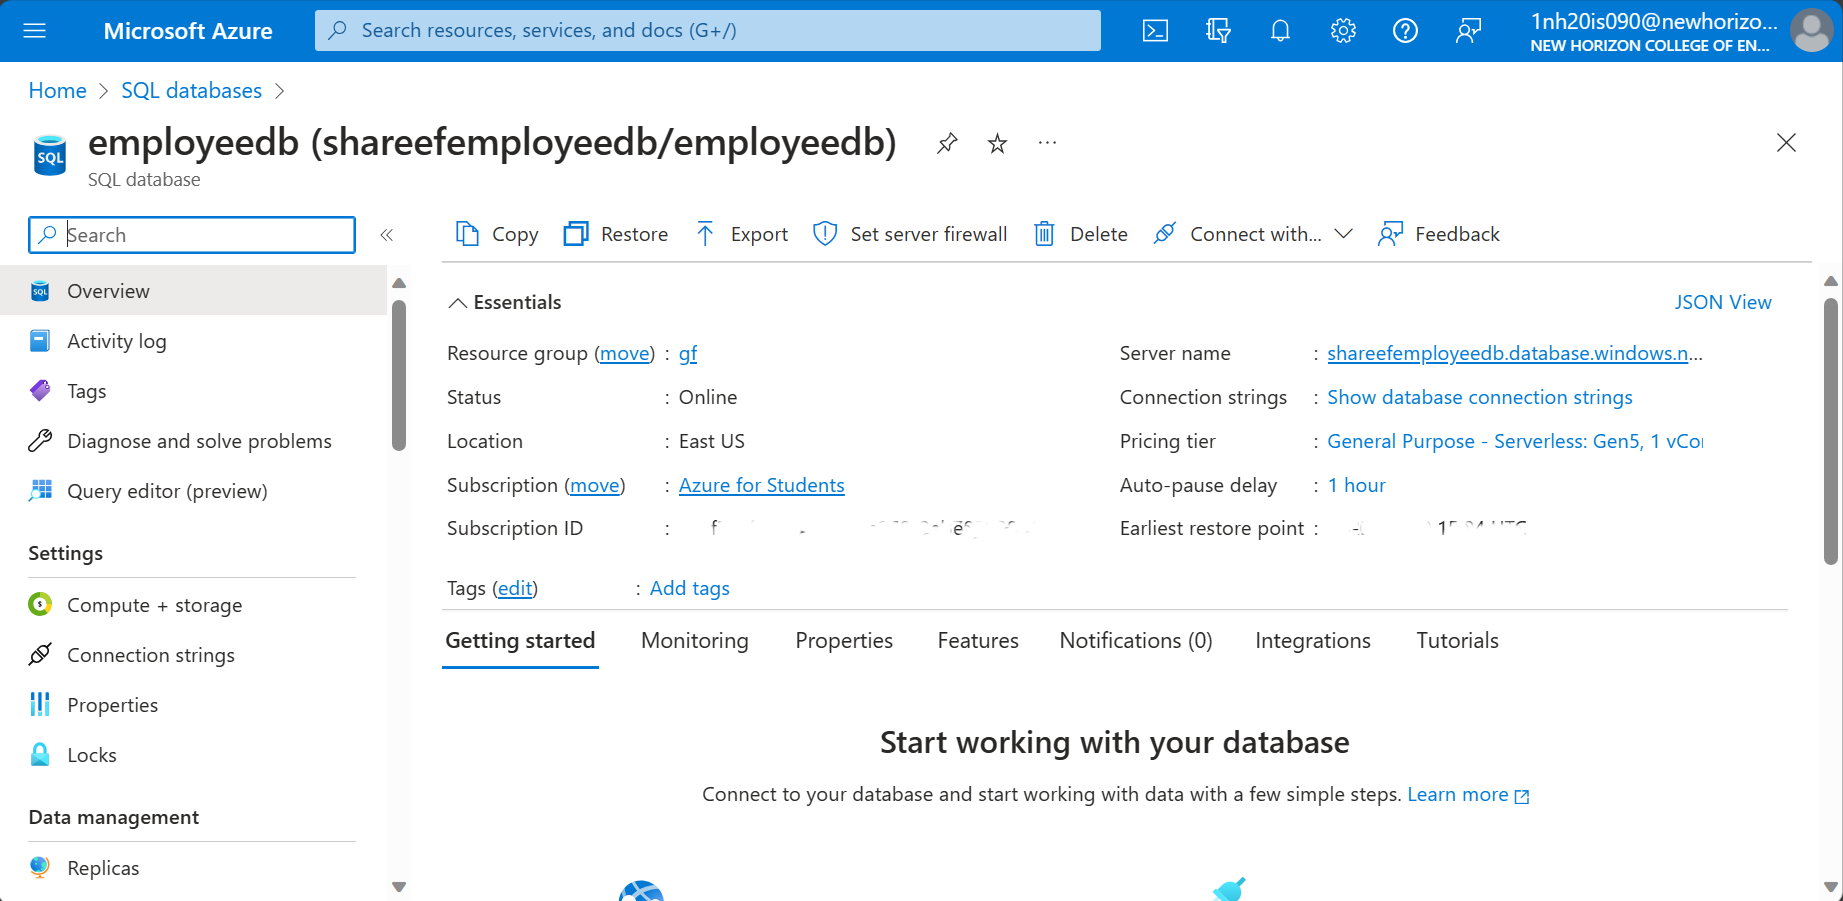Set server firewall rules
The image size is (1843, 901).
[910, 233]
